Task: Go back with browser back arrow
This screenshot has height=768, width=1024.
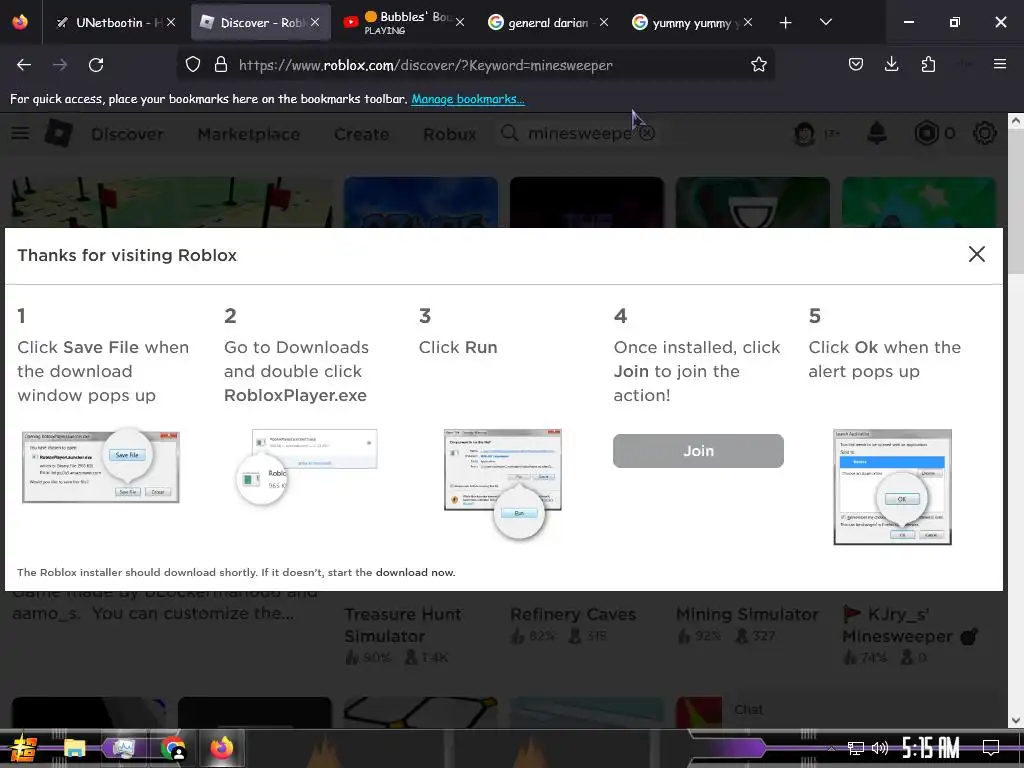Action: 24,65
